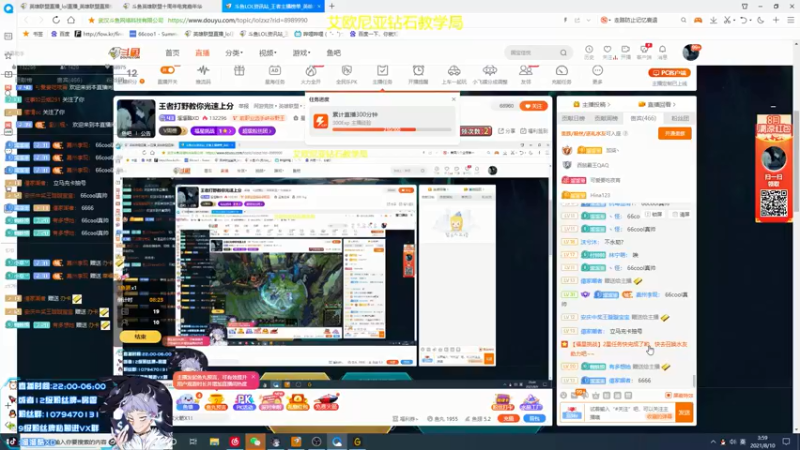Click the orange 关注 follow button
The image size is (800, 450).
pyautogui.click(x=533, y=106)
